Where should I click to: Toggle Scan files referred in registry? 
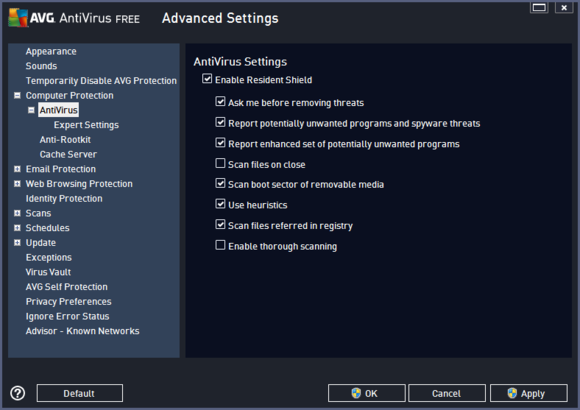click(220, 224)
